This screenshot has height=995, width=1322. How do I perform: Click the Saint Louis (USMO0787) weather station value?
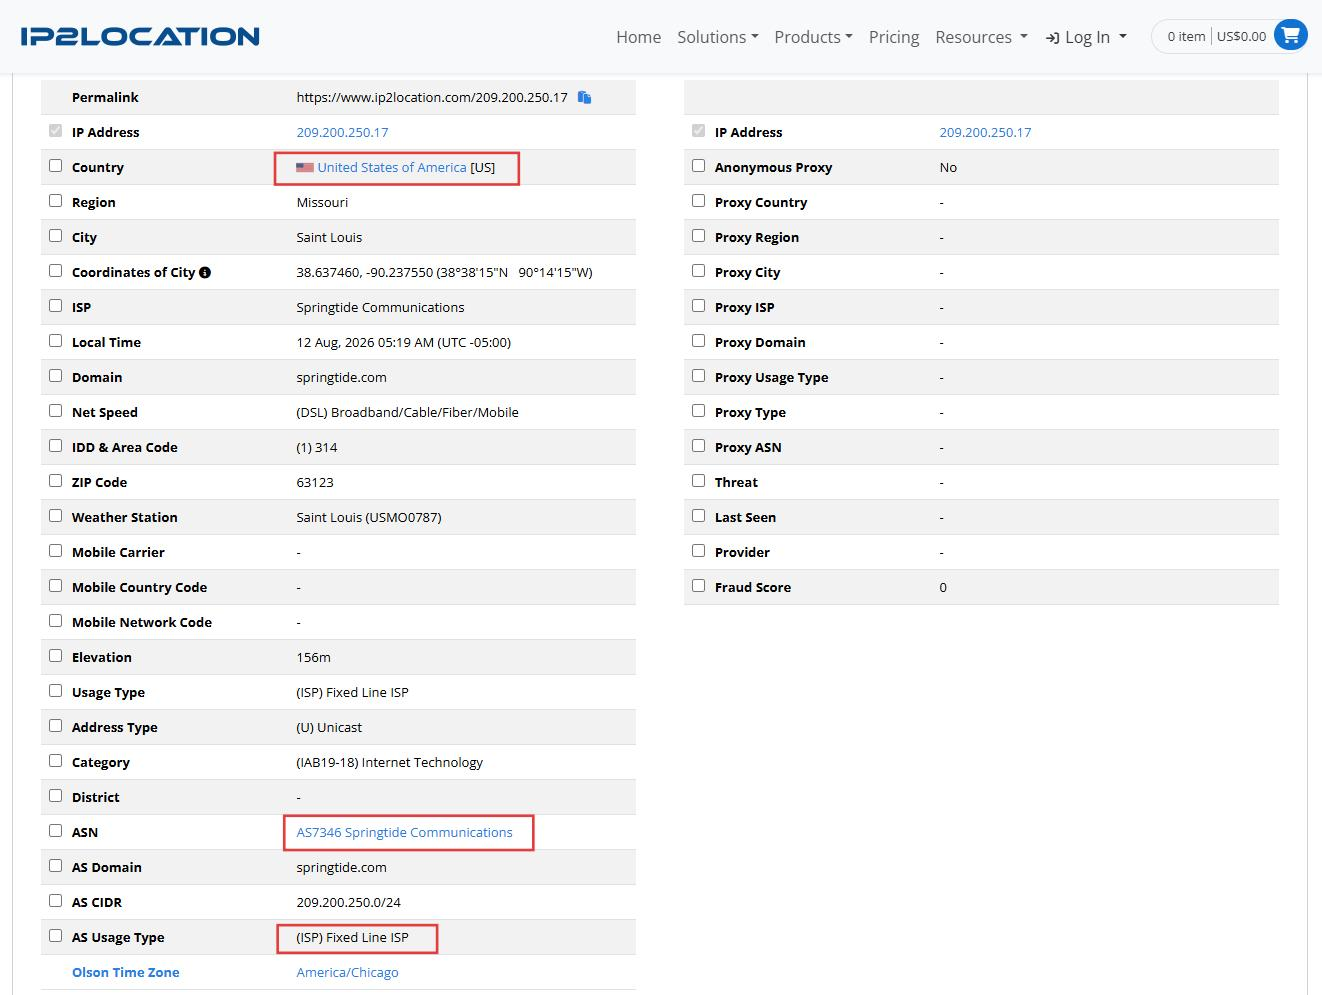(x=369, y=517)
